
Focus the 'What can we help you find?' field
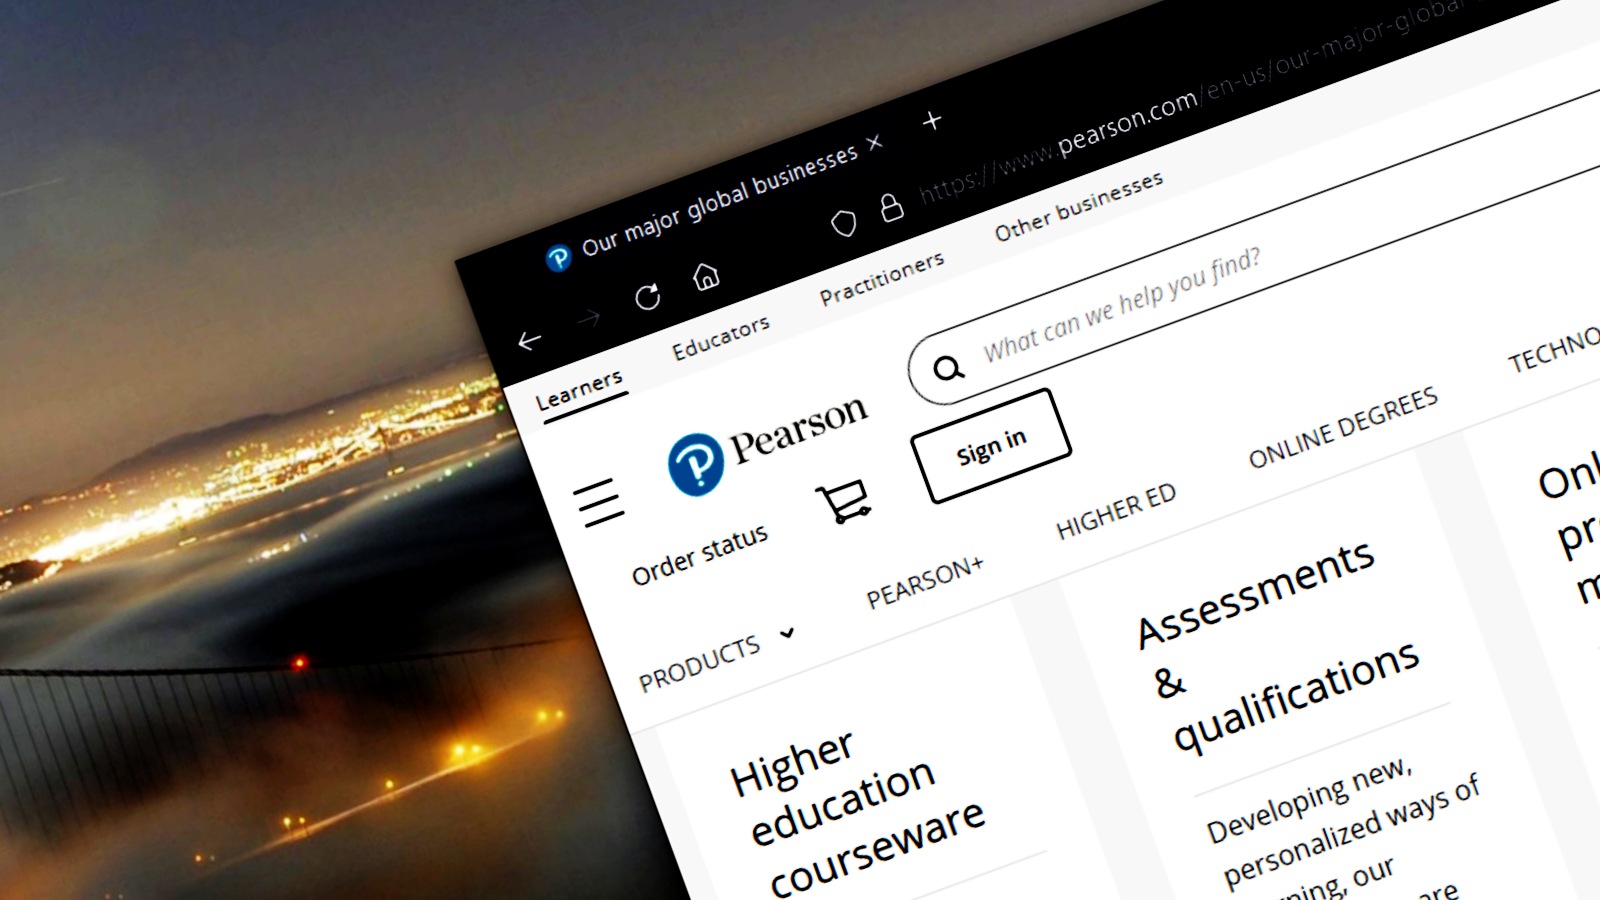click(1121, 304)
